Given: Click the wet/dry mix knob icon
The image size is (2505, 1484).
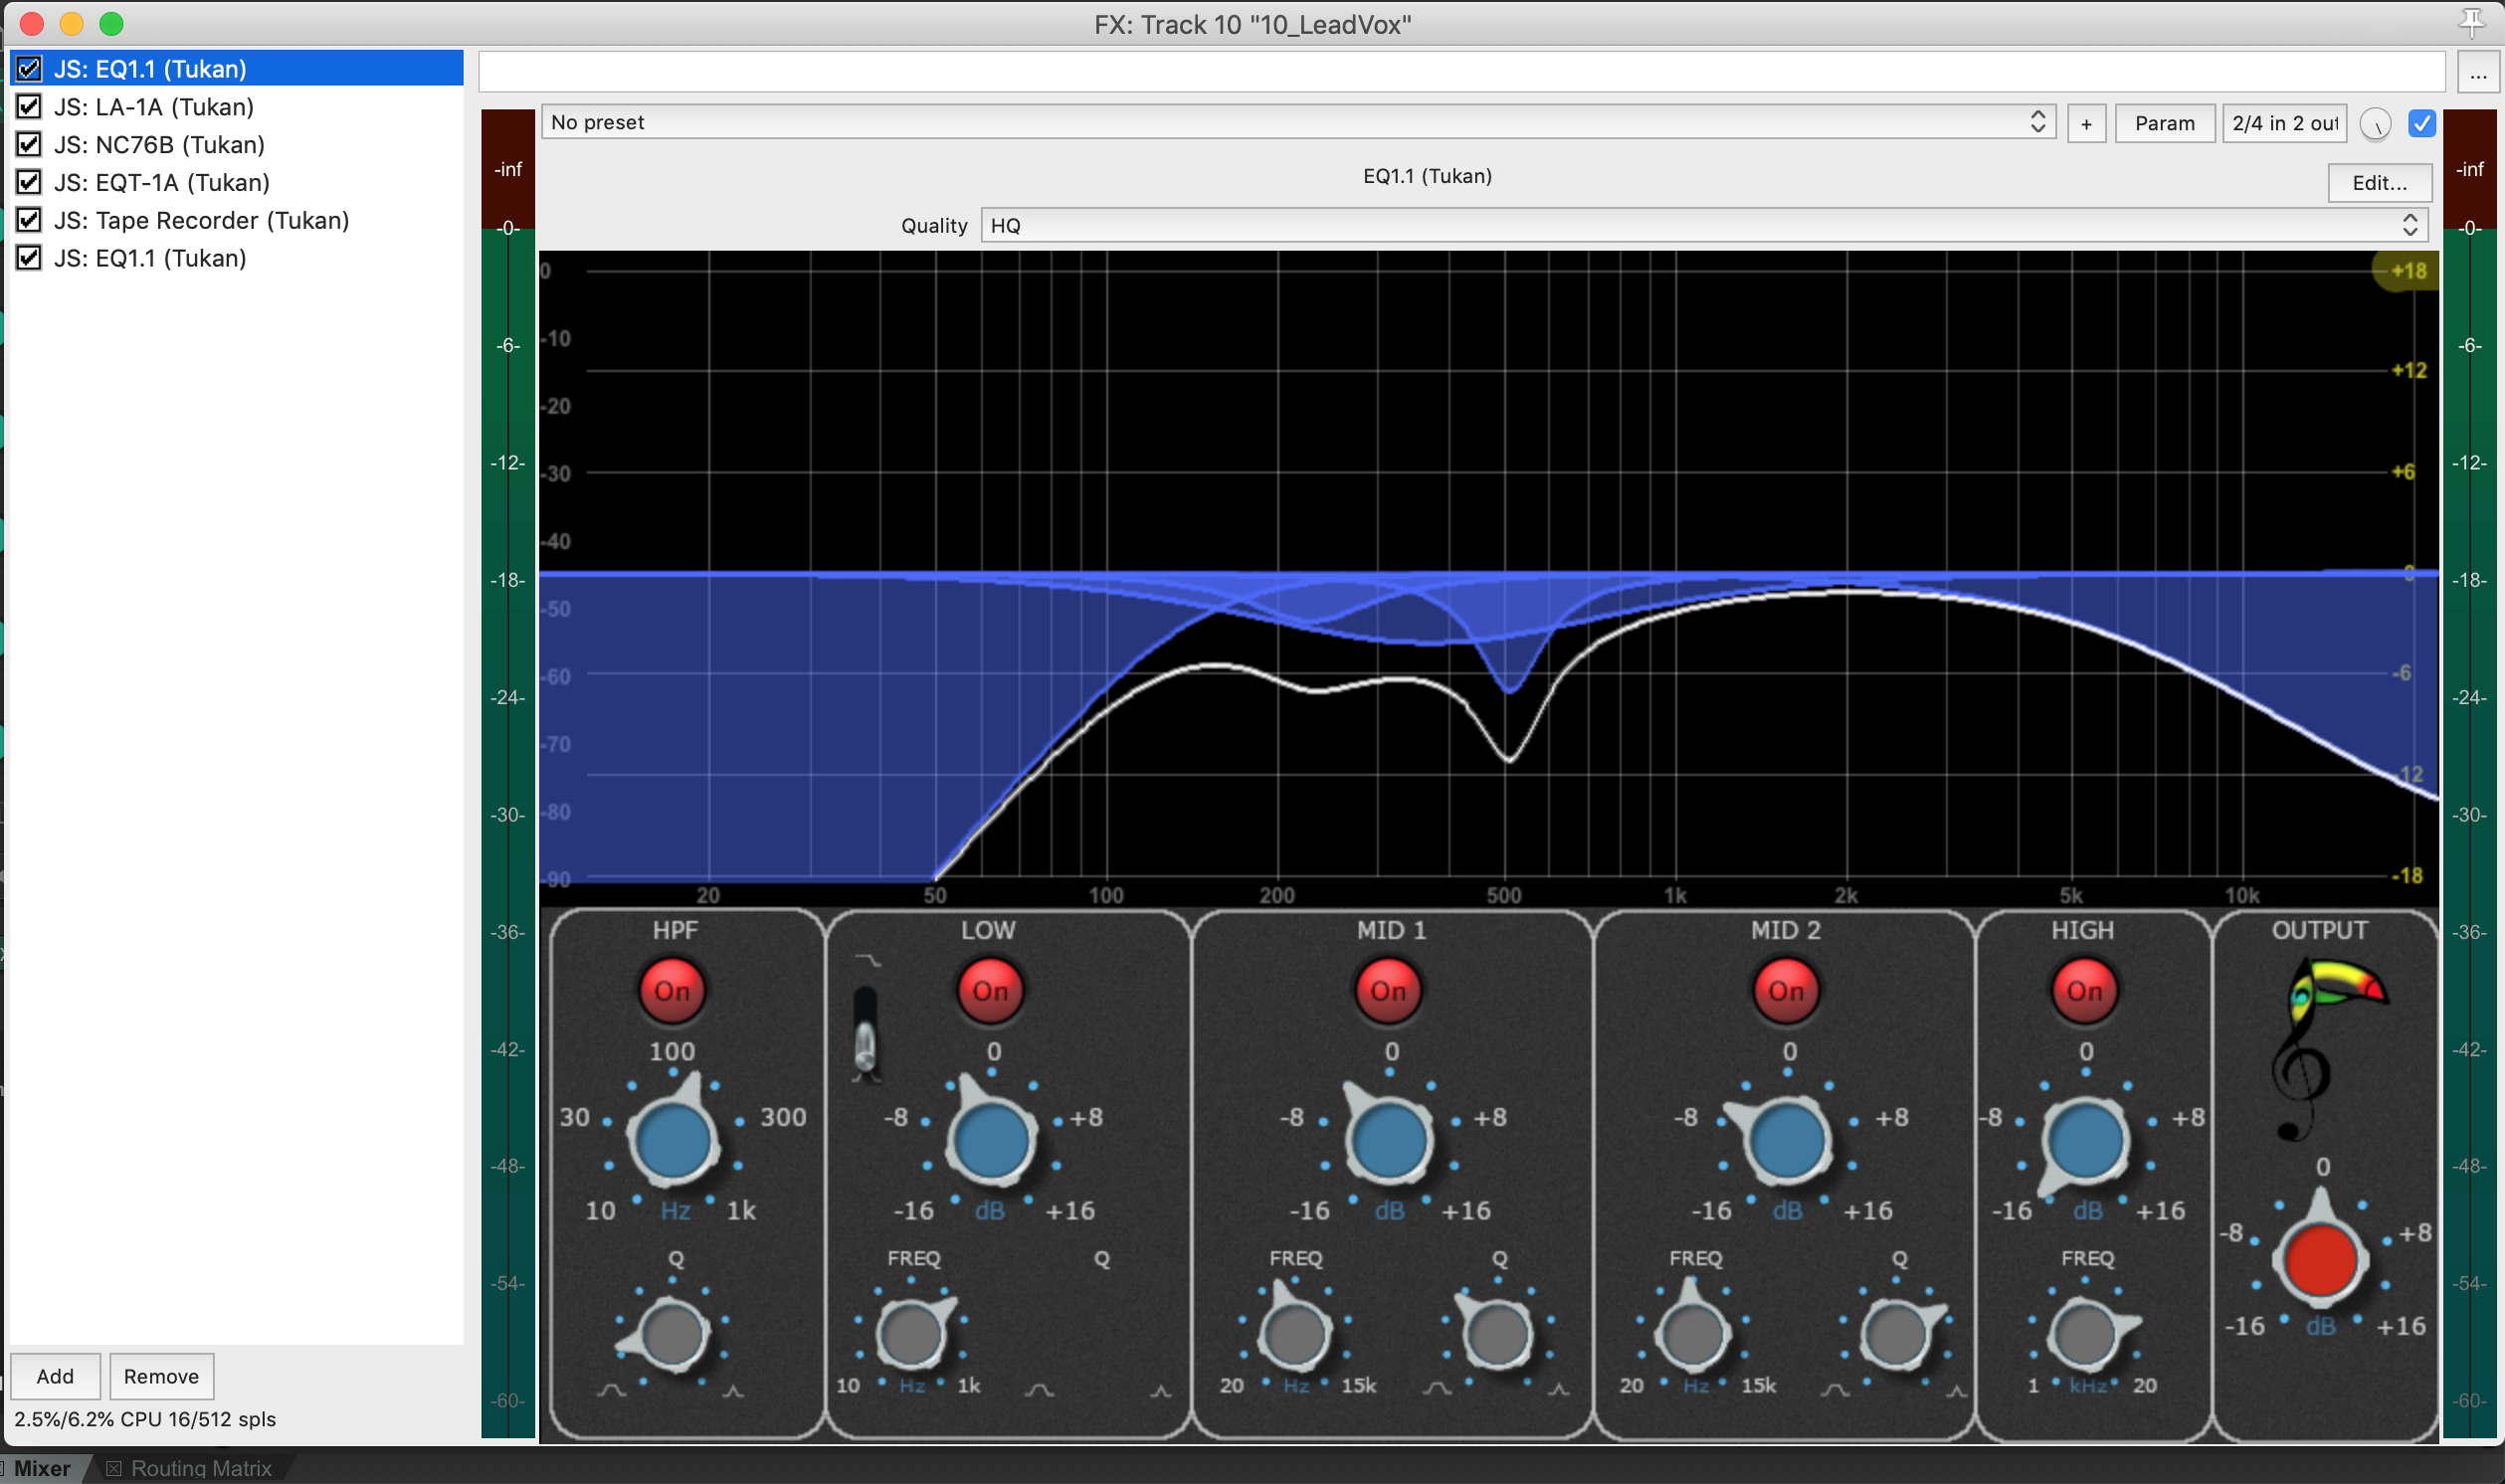Looking at the screenshot, I should (x=2375, y=124).
